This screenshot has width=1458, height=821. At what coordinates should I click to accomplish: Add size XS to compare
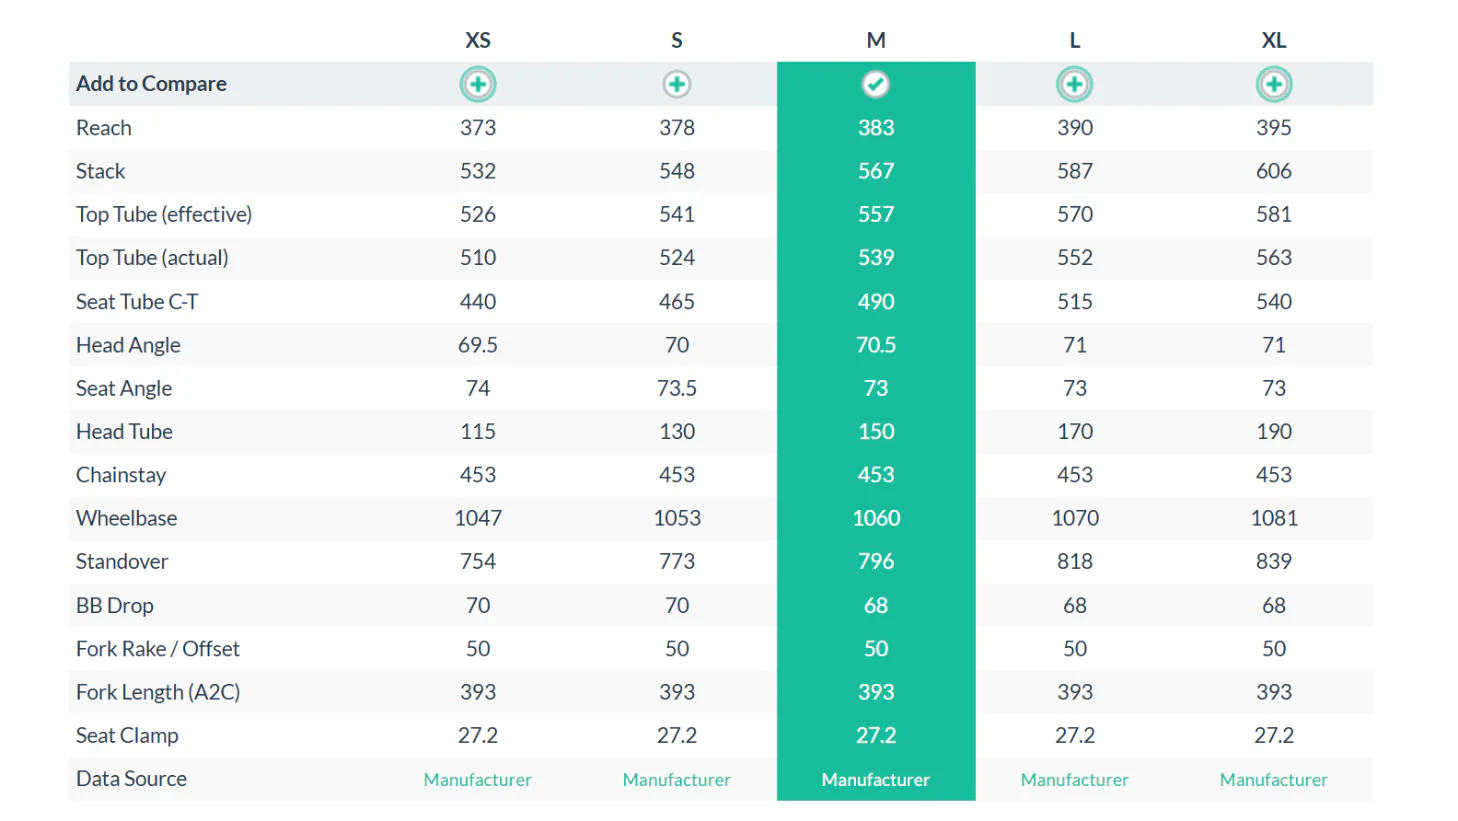pyautogui.click(x=478, y=84)
